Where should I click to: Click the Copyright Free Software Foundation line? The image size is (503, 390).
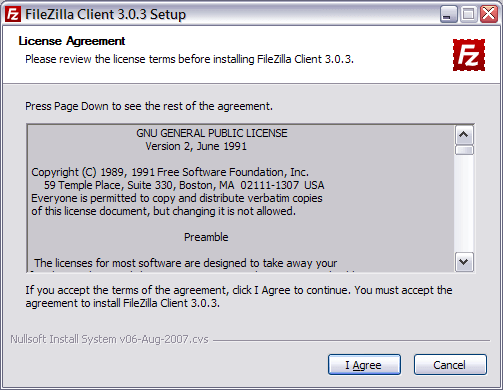170,172
